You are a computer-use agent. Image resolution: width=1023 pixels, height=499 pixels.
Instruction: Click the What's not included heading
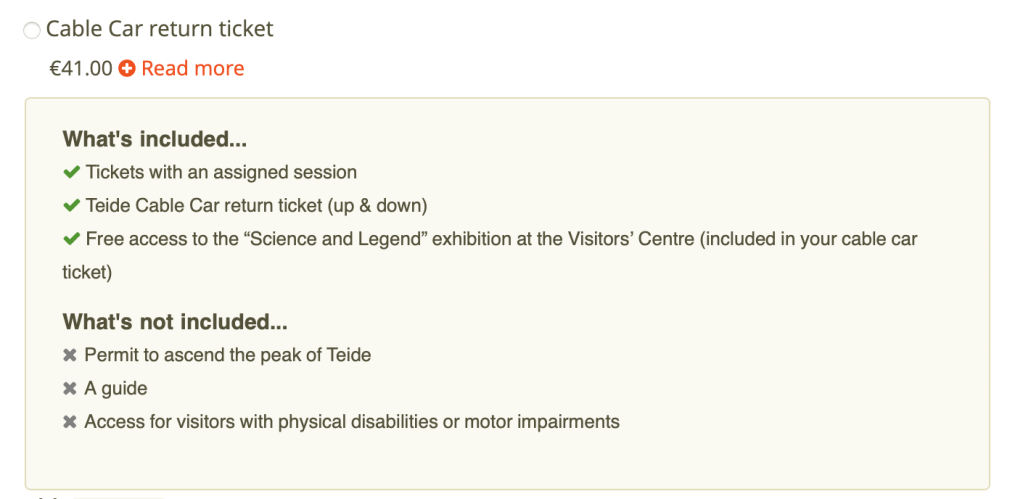pos(175,321)
